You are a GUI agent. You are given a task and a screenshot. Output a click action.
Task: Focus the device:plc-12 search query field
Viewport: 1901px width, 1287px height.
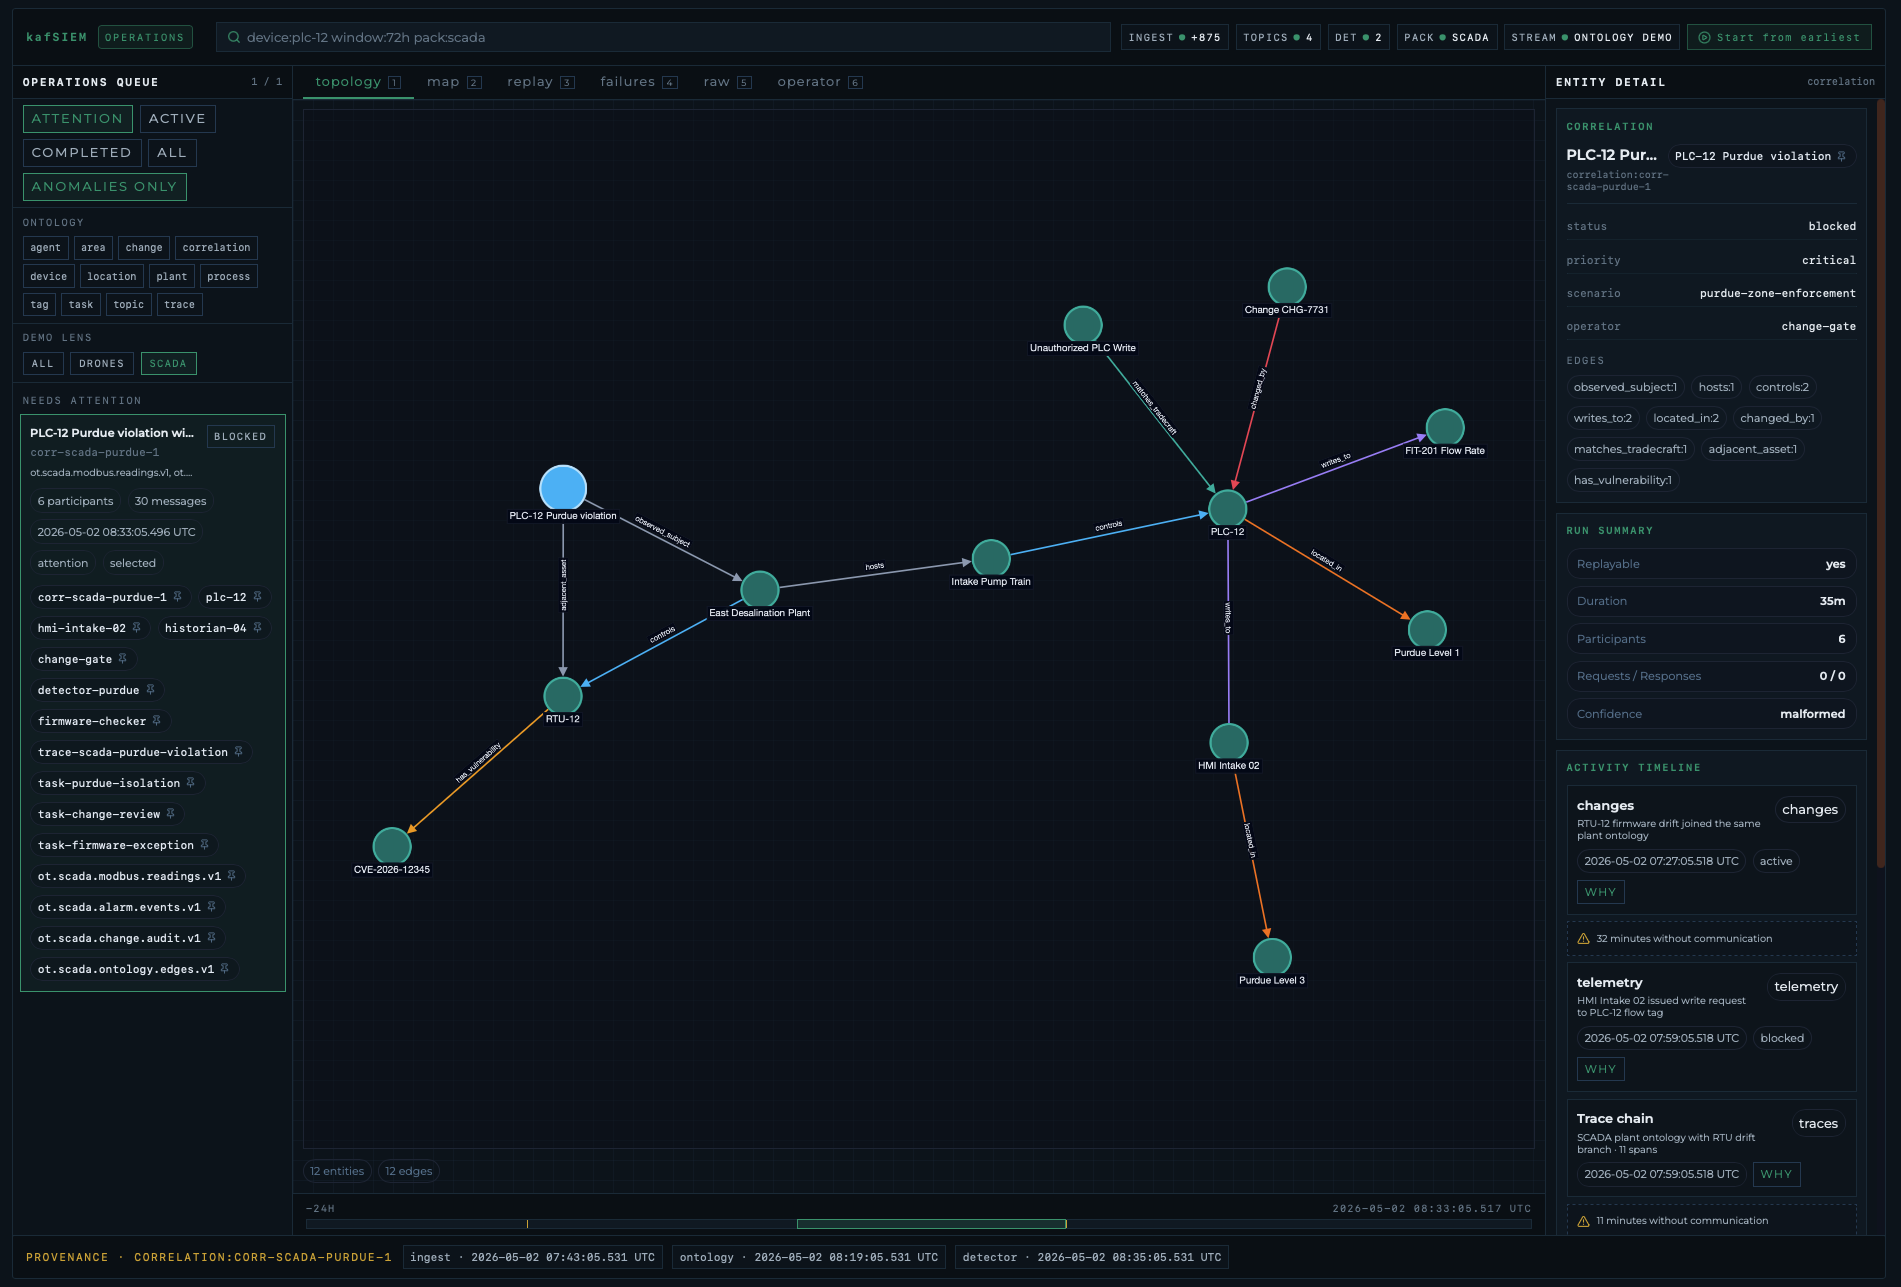pyautogui.click(x=663, y=37)
